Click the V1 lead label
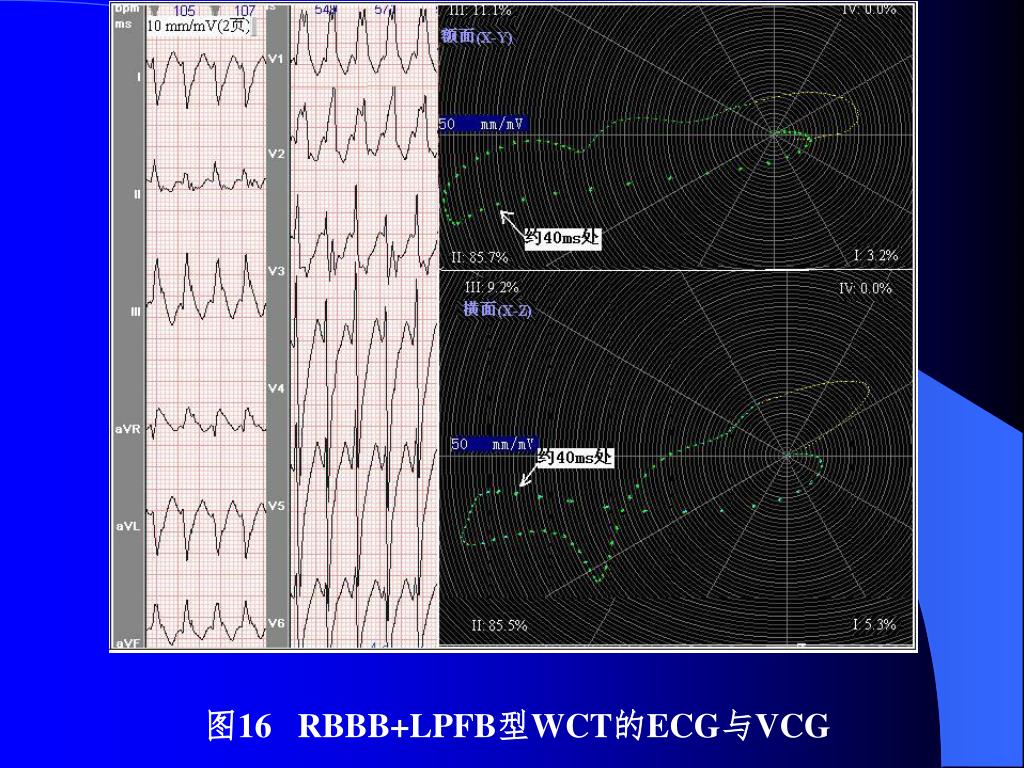Screen dimensions: 1024x768 click(277, 59)
